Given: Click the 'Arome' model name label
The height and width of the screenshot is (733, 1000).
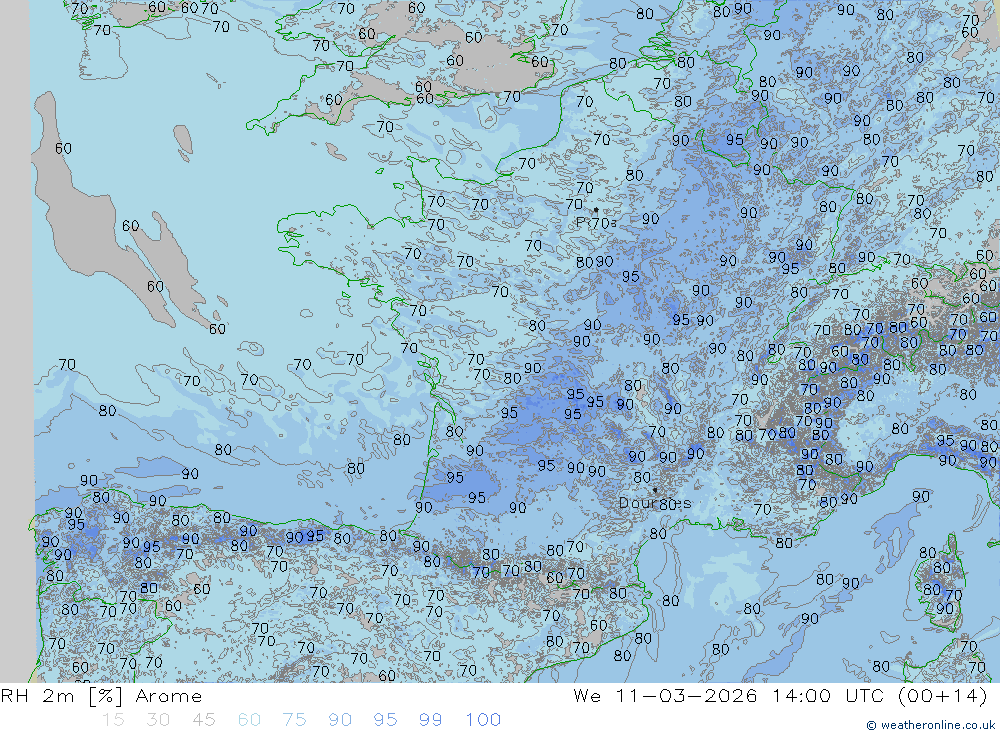Looking at the screenshot, I should click(168, 696).
